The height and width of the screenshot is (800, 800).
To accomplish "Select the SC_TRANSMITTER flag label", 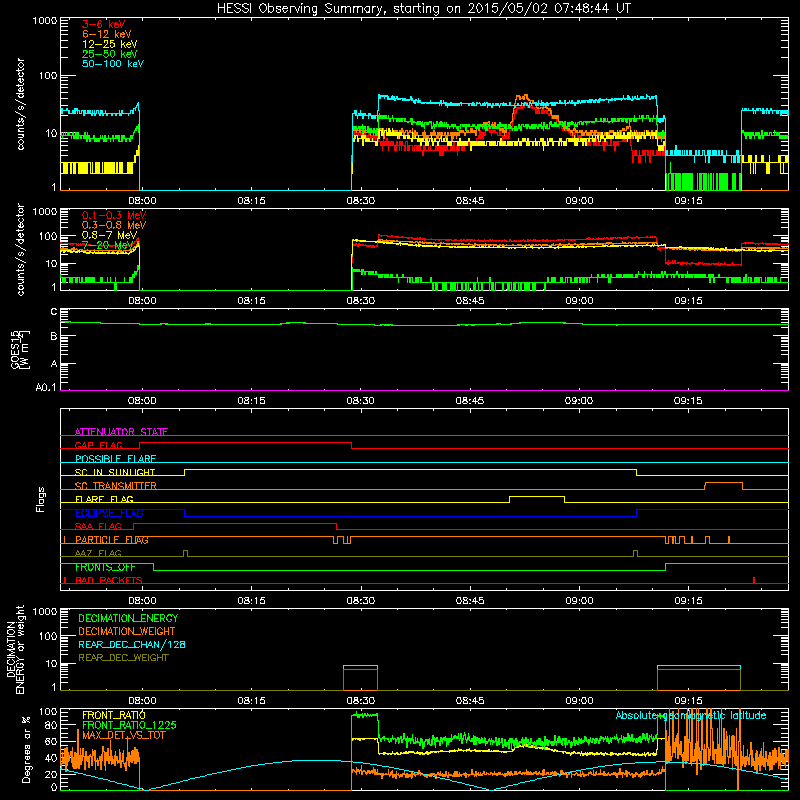I will tap(115, 486).
